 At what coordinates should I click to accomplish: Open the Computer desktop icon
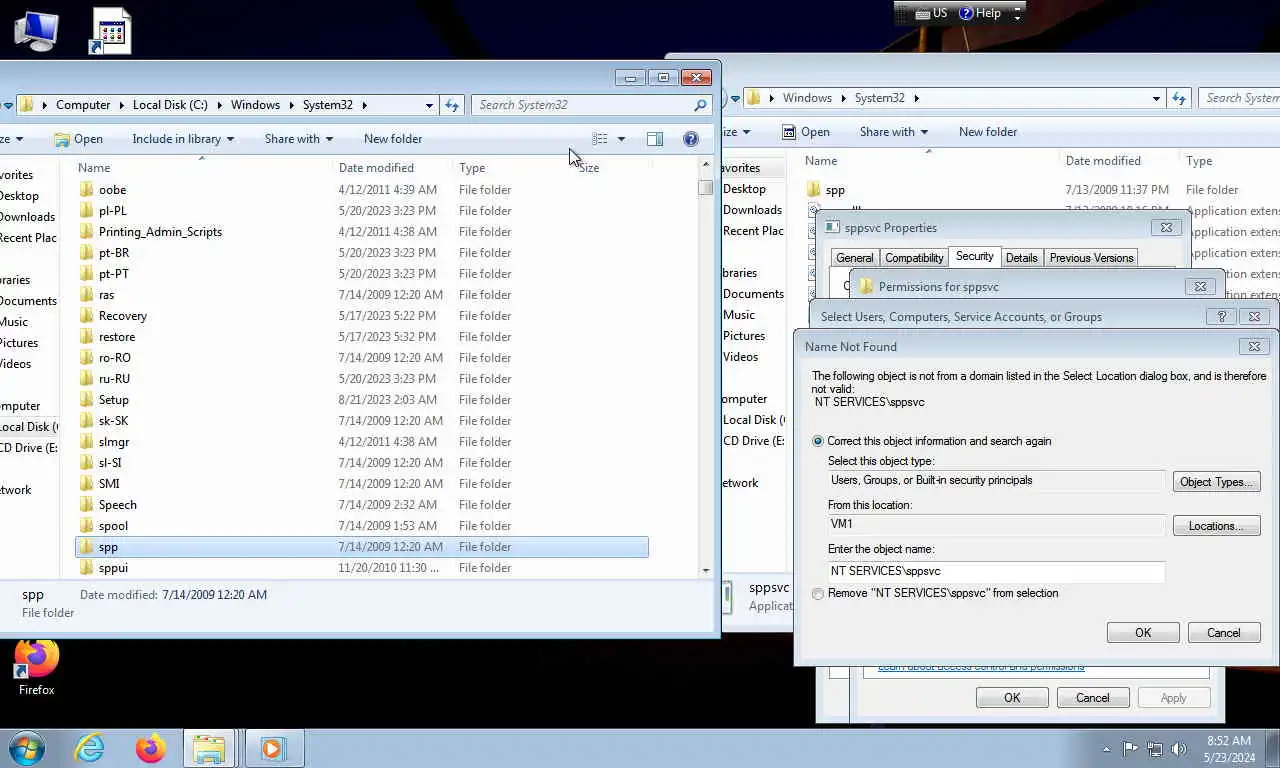36,30
